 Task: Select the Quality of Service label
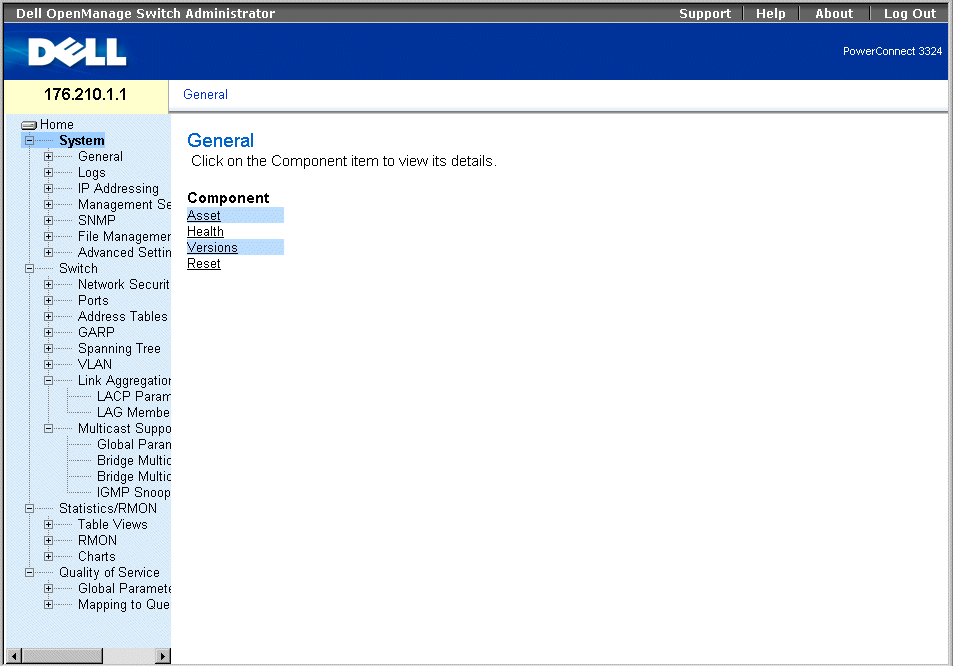[x=109, y=572]
